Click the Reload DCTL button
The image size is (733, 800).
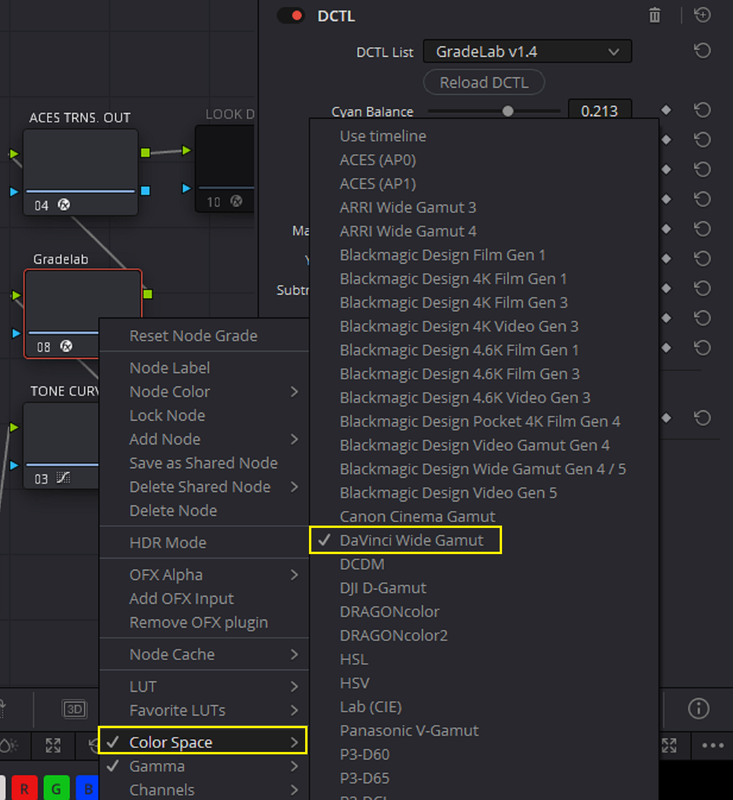coord(484,82)
